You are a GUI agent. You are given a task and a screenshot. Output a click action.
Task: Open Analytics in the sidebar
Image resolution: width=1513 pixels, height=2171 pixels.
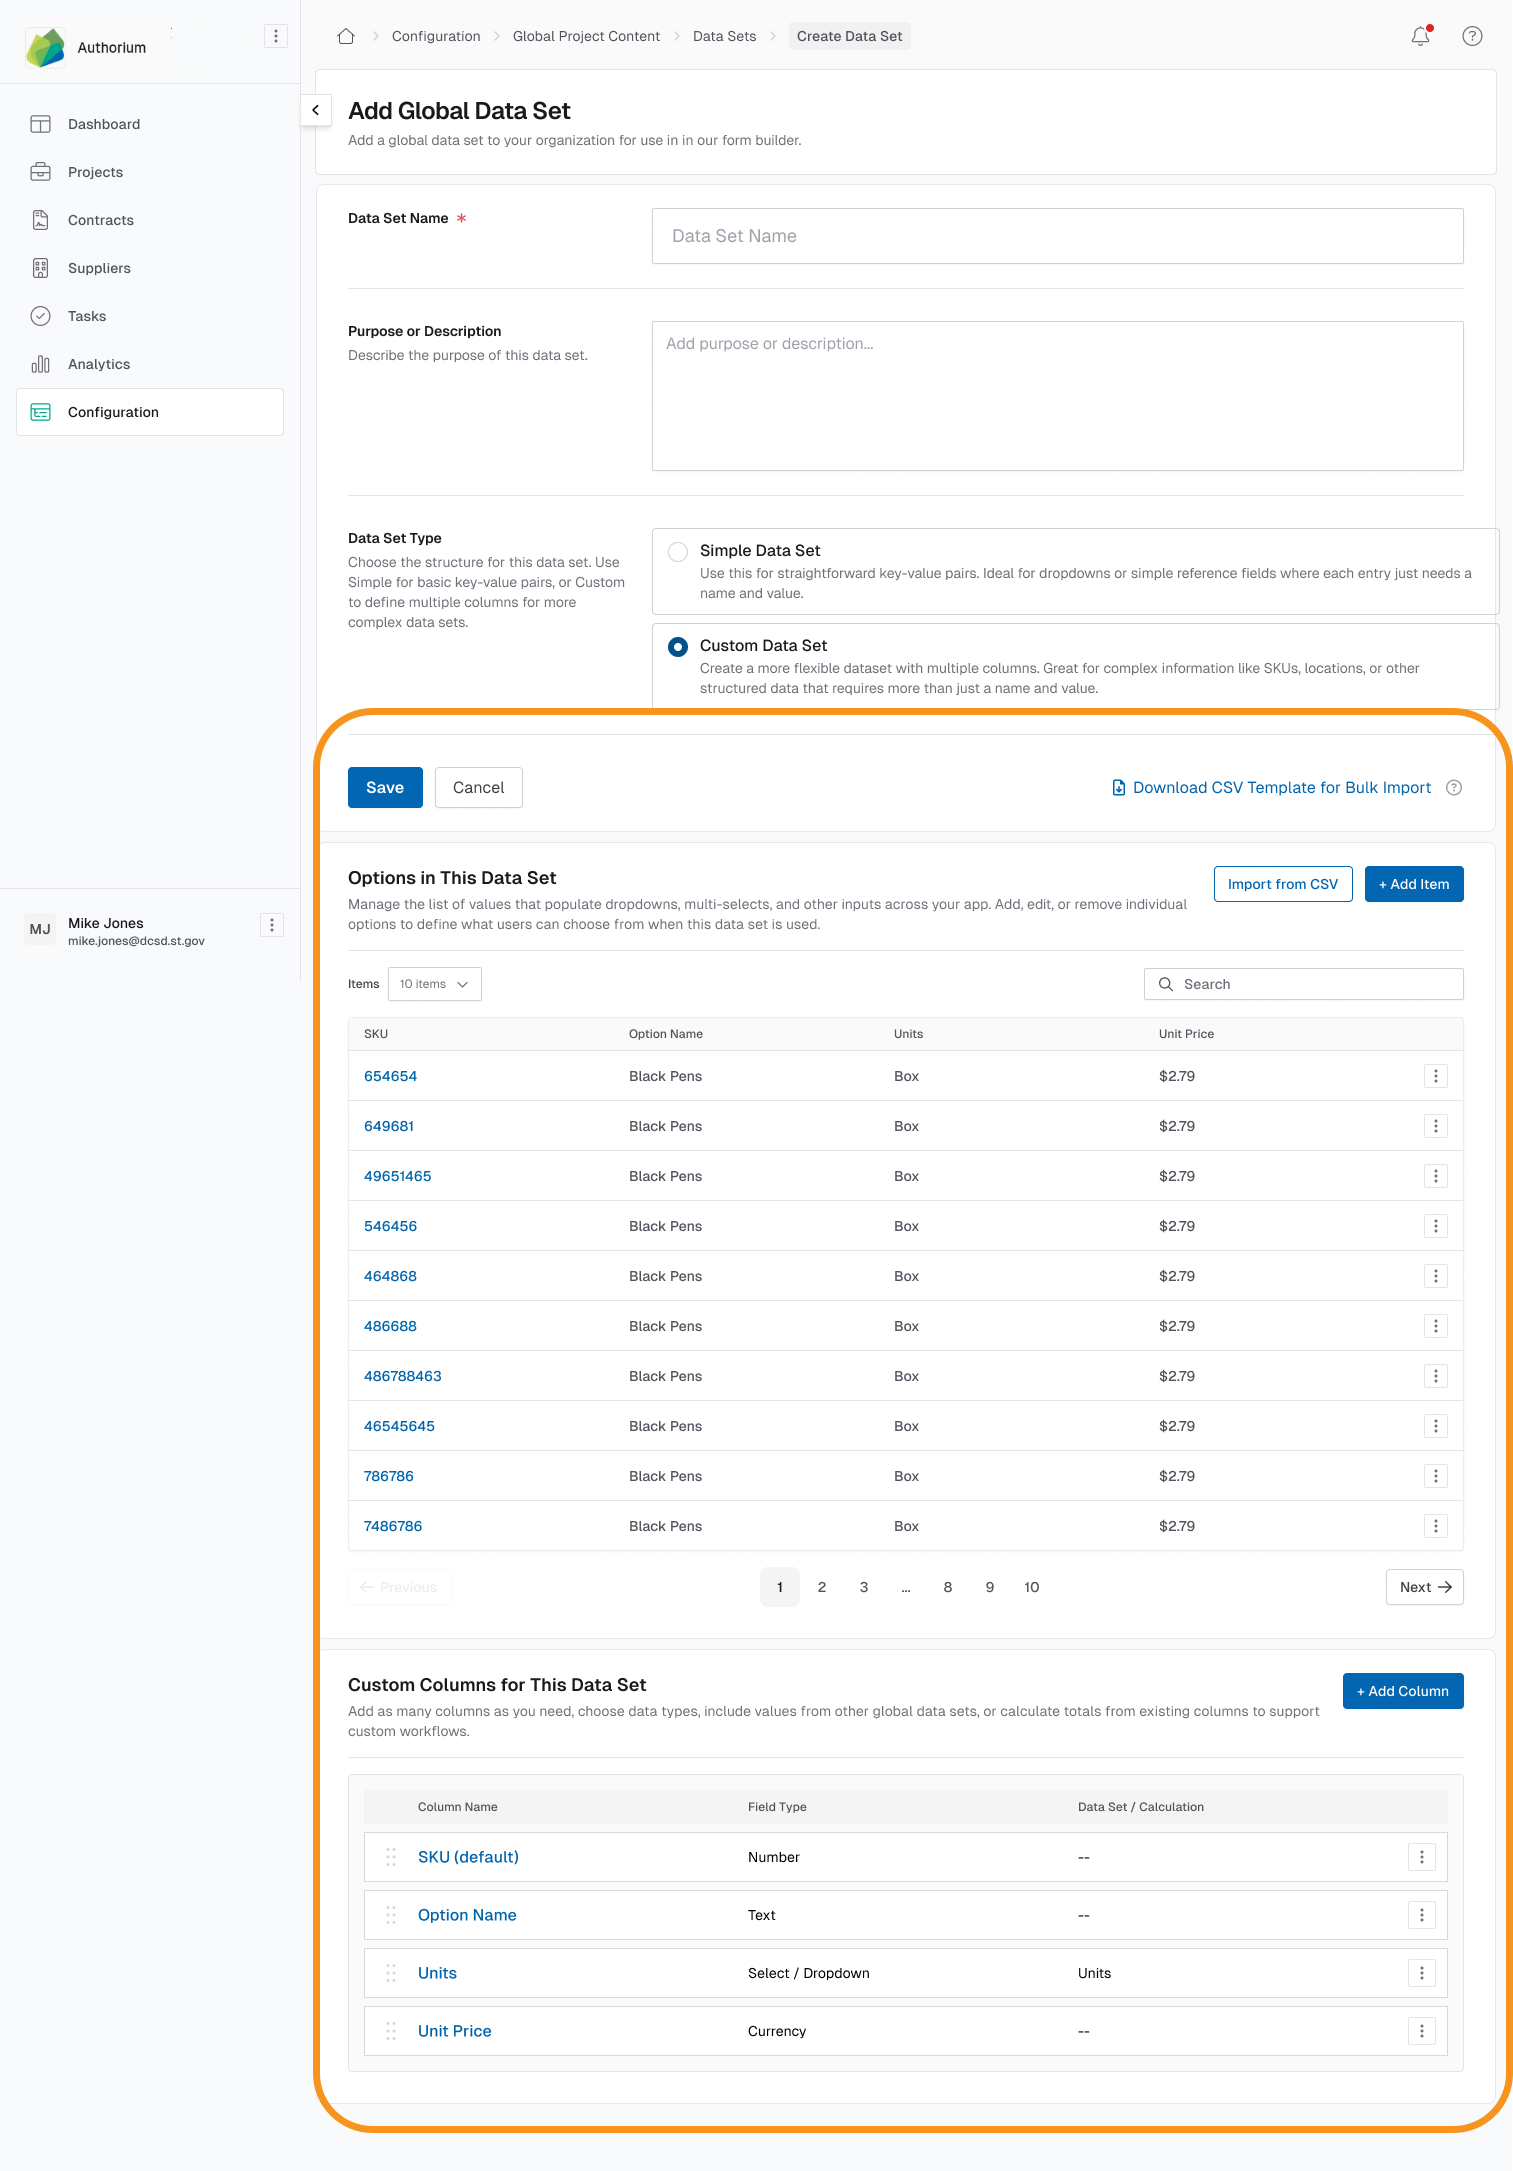point(99,364)
